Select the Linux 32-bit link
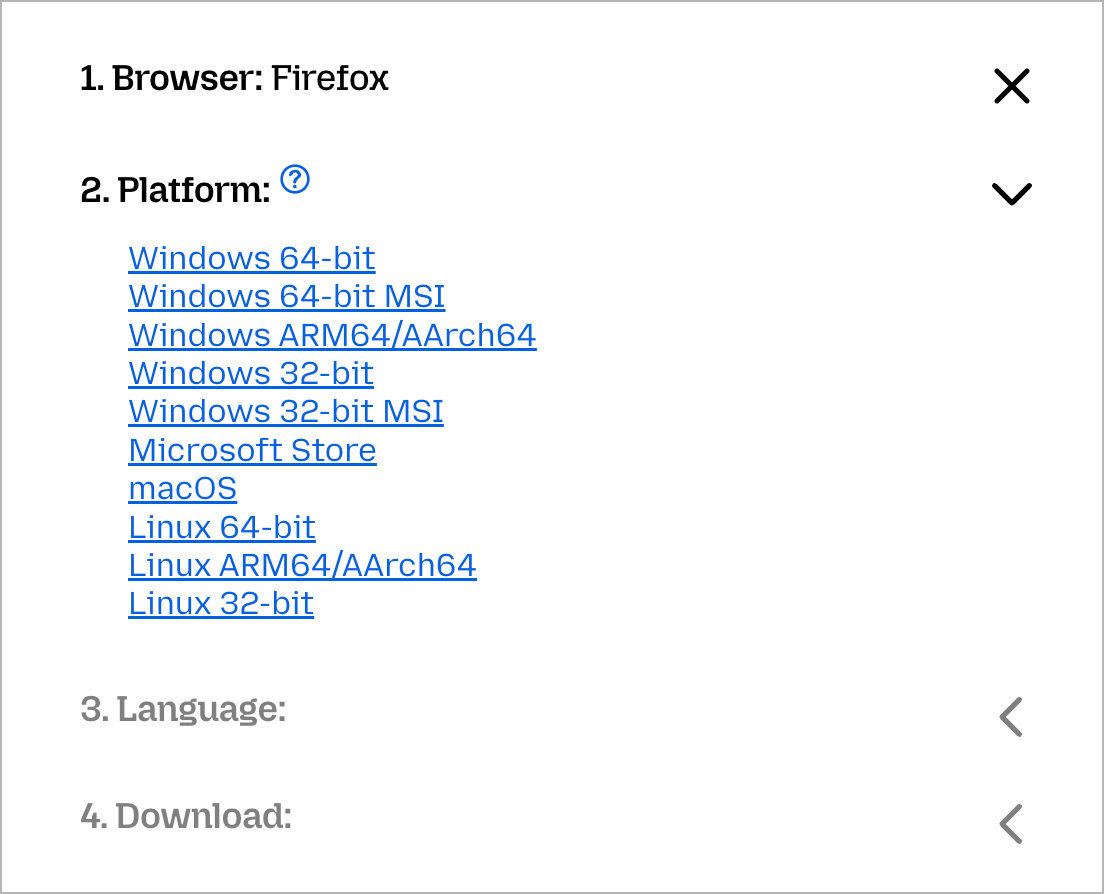 click(x=221, y=604)
